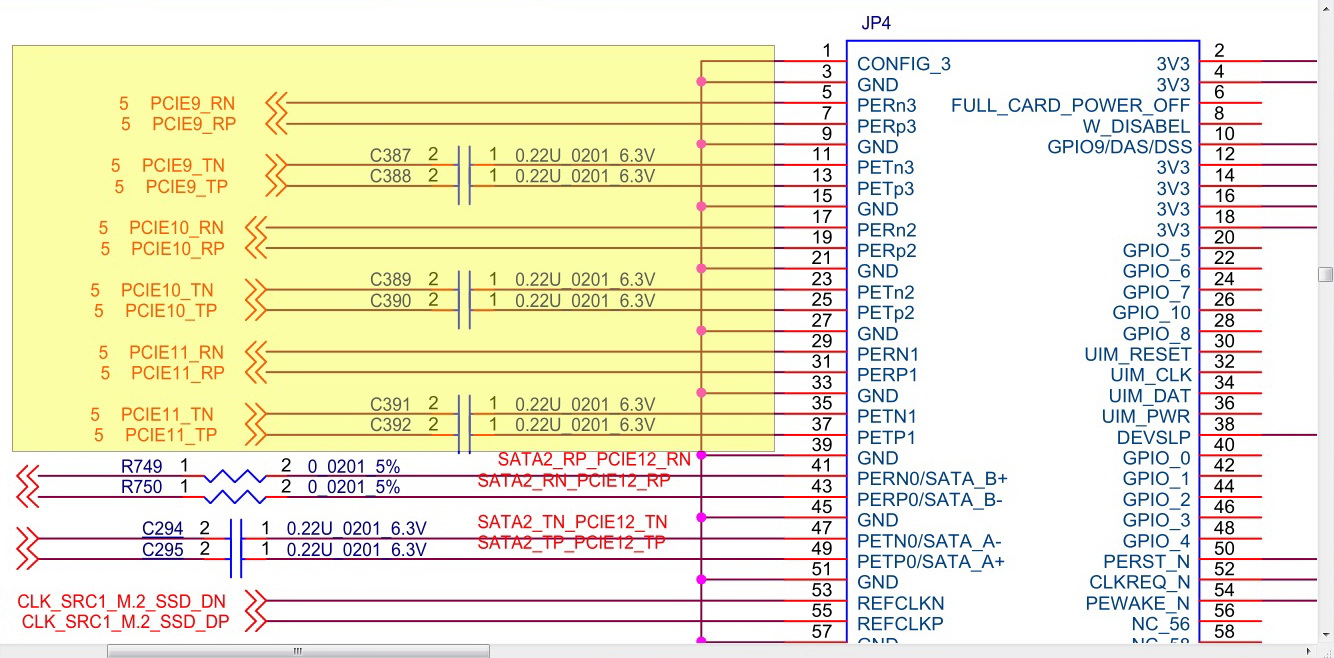
Task: Click the PCIE9_TP net label
Action: click(x=187, y=186)
